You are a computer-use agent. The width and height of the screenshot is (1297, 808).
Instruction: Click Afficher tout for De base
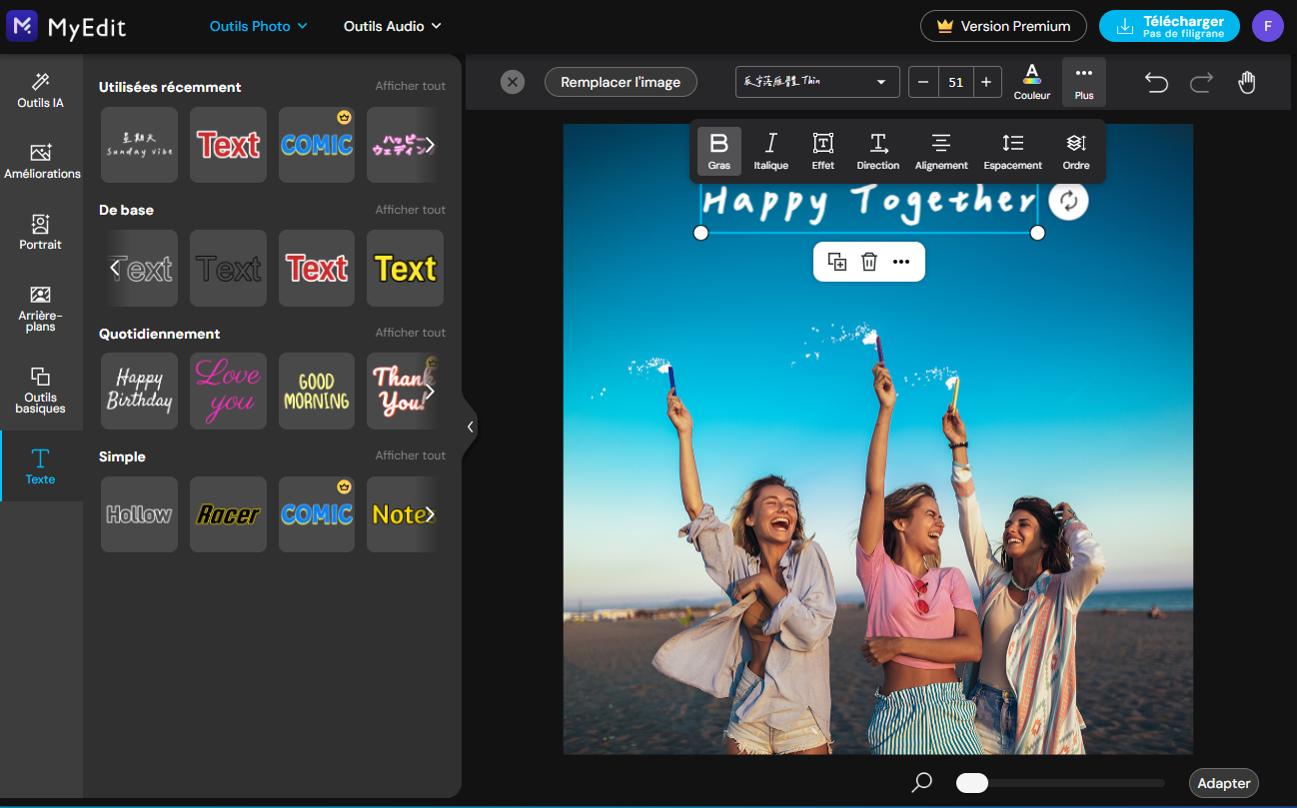coord(410,210)
